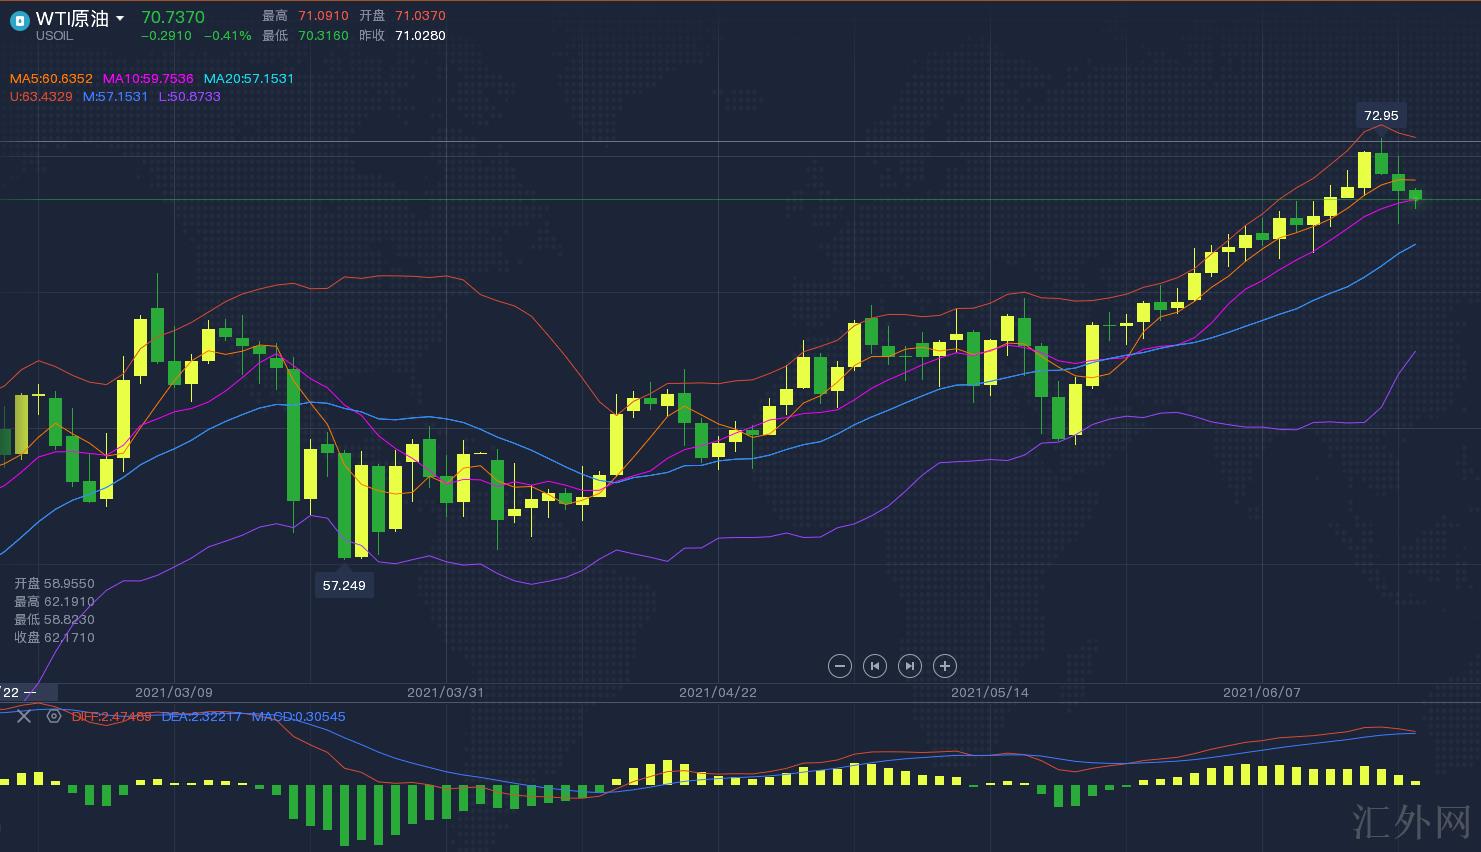
Task: Click the DIFF value in MACD panel
Action: (x=111, y=716)
